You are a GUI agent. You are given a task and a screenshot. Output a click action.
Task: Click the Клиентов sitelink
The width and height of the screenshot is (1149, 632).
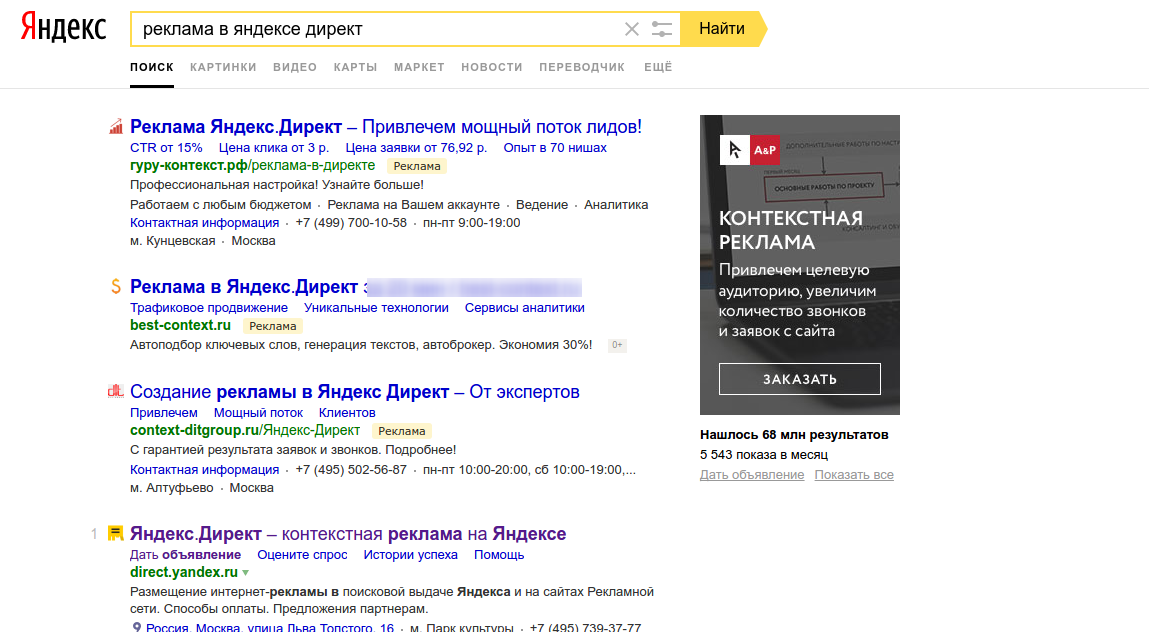point(347,413)
